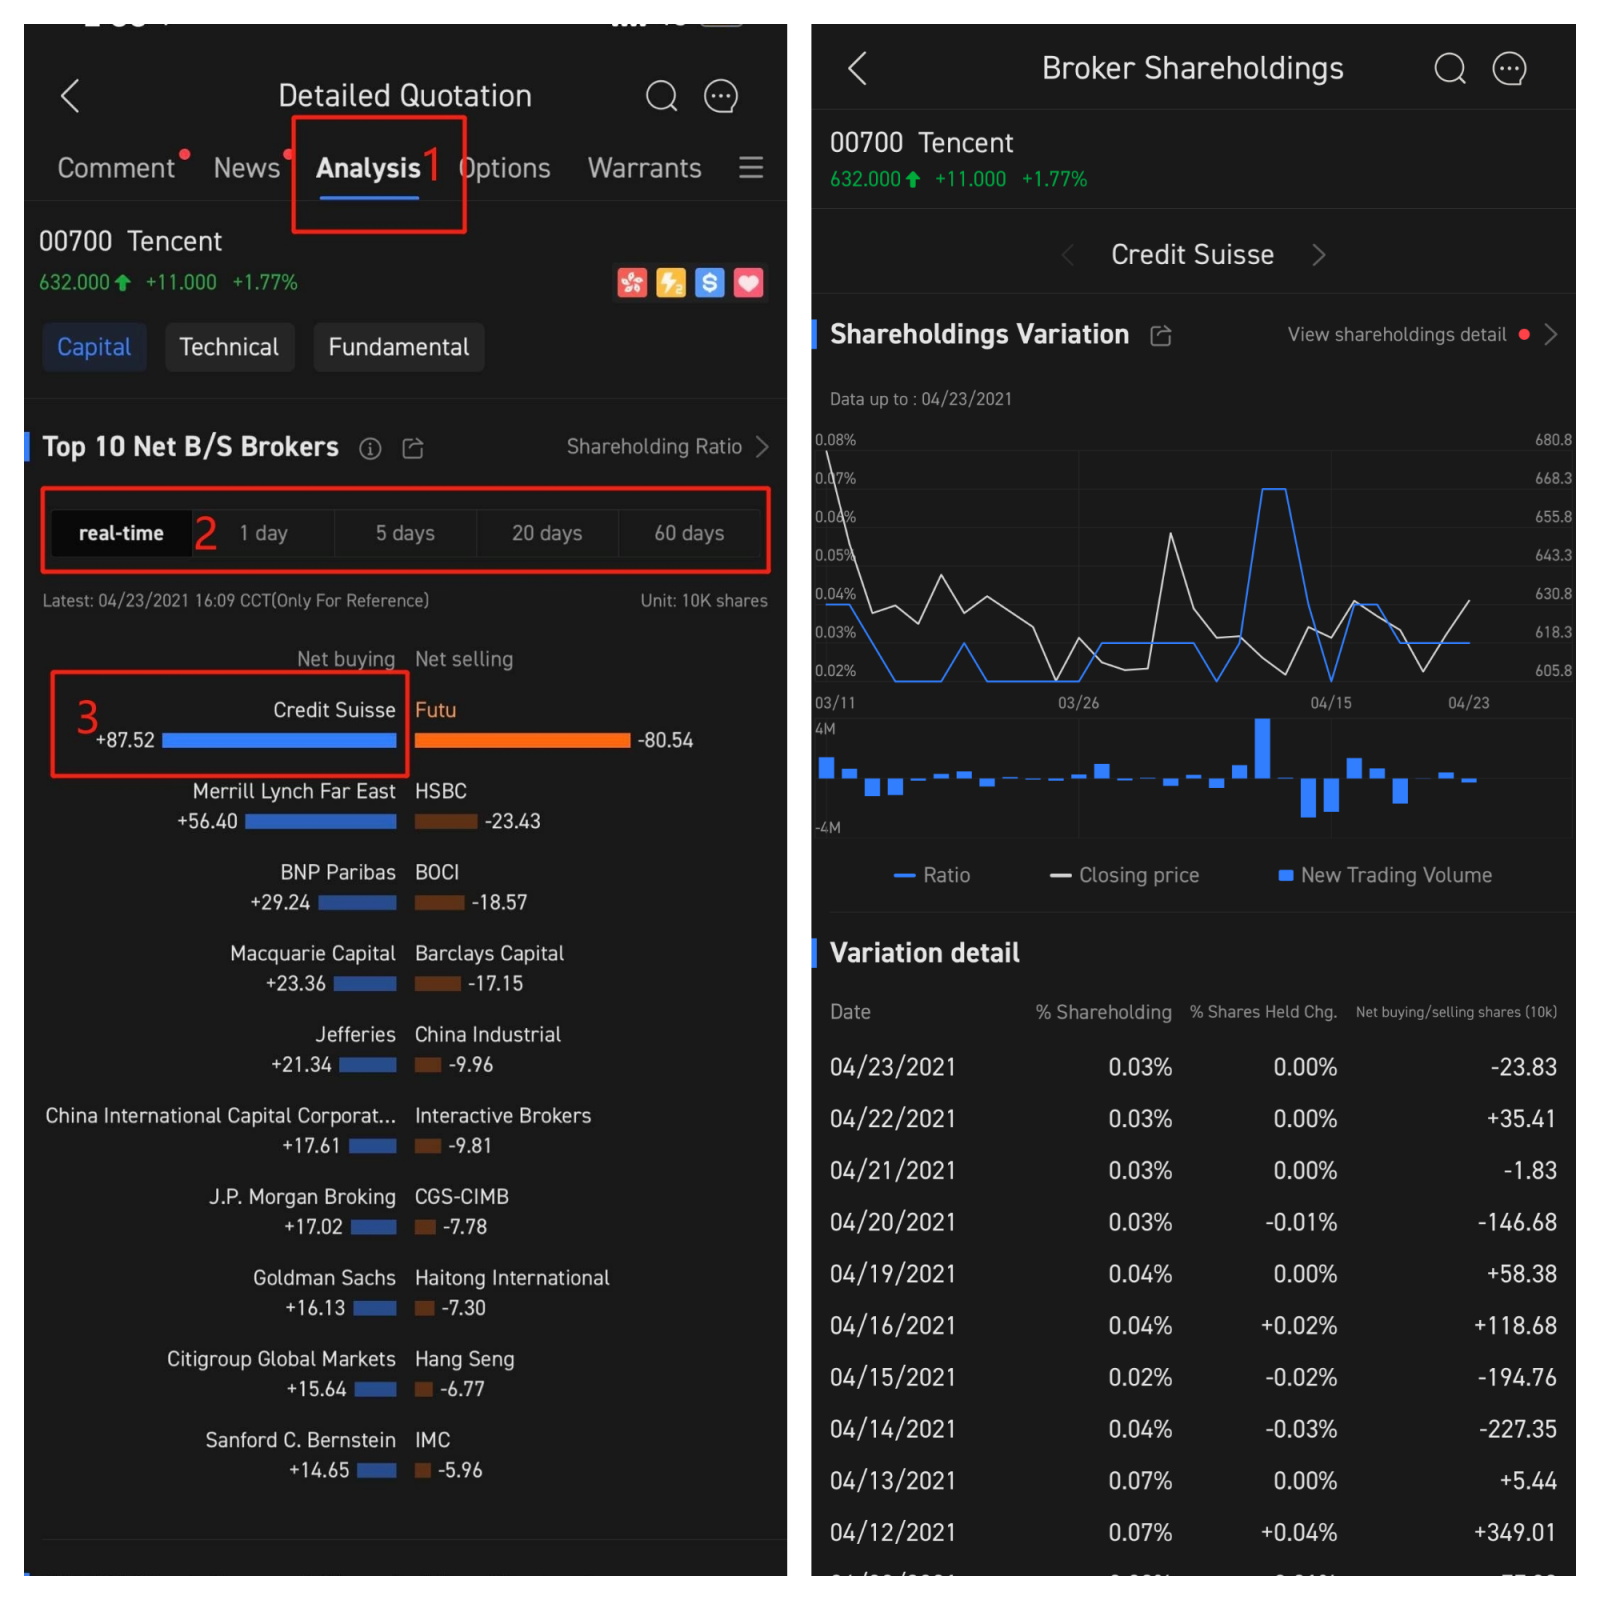This screenshot has width=1600, height=1600.
Task: Open the Comment tab
Action: click(x=116, y=168)
